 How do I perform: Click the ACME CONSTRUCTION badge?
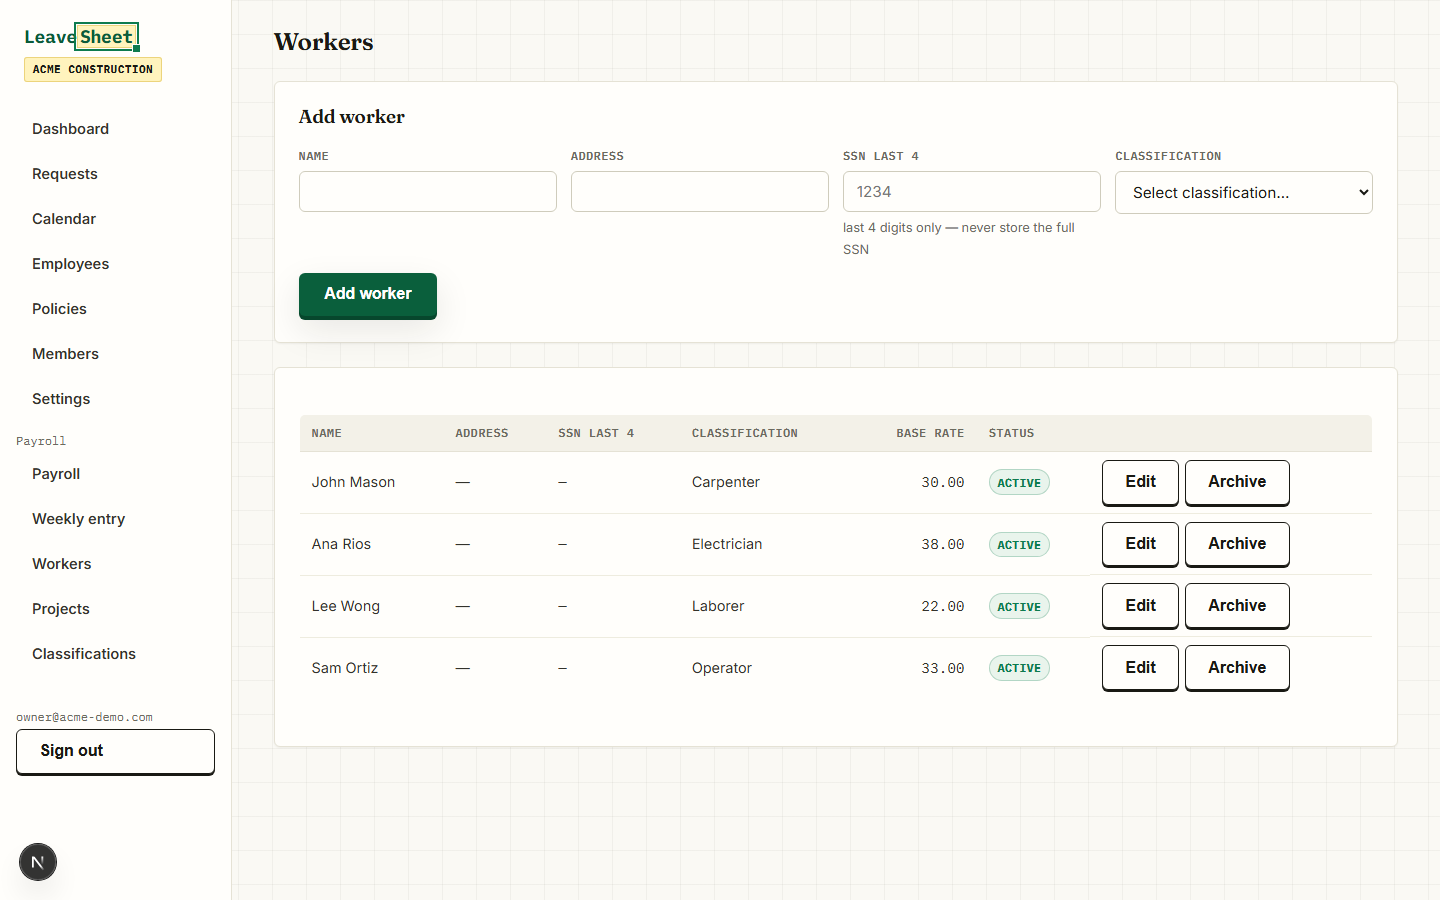tap(93, 69)
